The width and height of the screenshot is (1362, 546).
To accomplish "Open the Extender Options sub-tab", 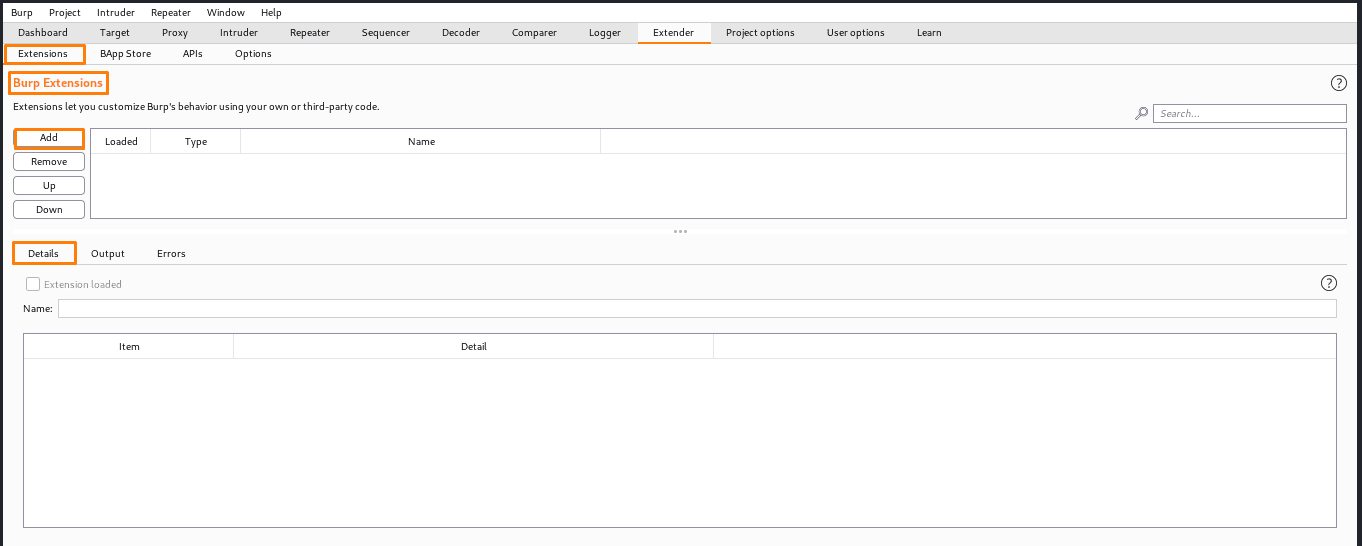I will coord(254,54).
